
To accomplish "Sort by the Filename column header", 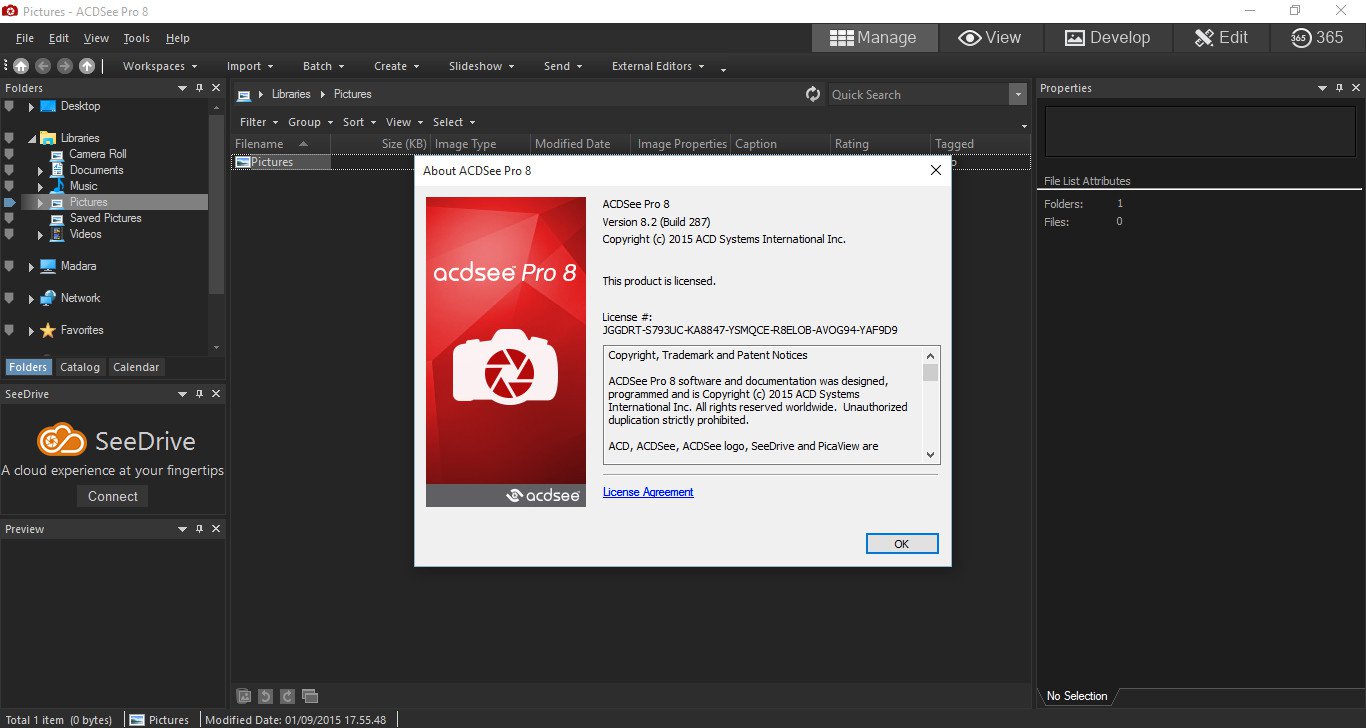I will point(280,144).
